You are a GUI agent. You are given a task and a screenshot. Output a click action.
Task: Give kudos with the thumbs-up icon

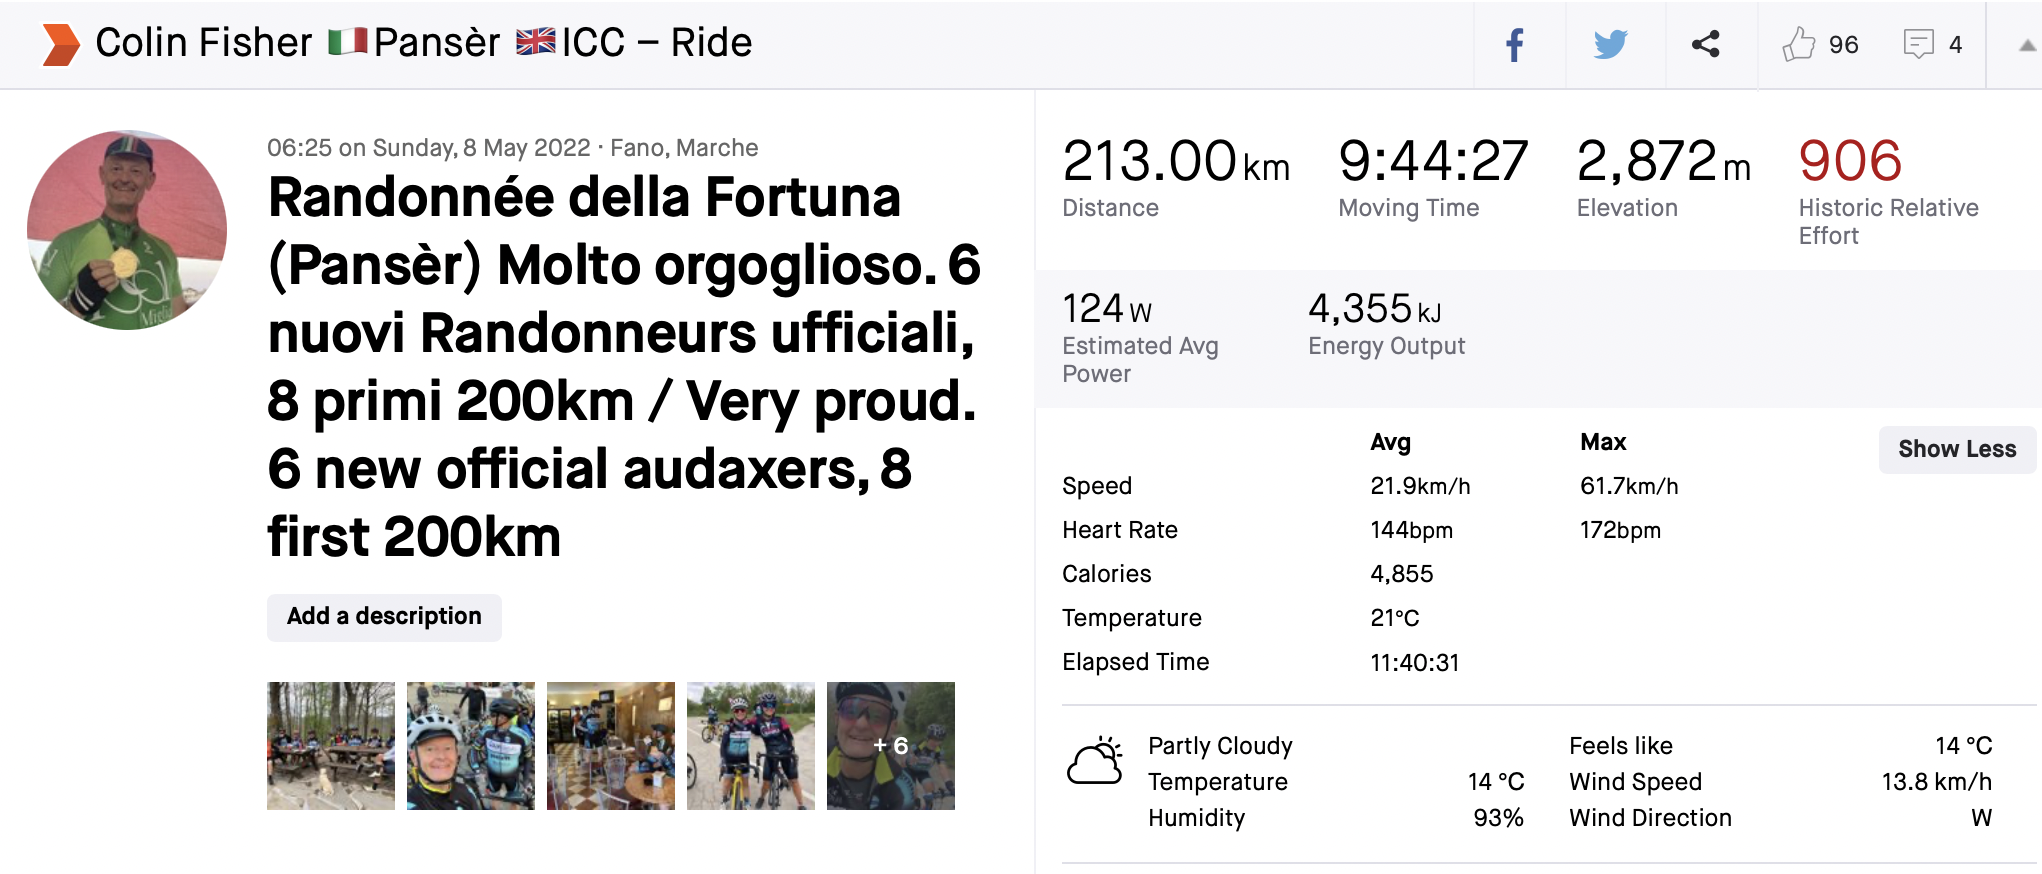1798,45
